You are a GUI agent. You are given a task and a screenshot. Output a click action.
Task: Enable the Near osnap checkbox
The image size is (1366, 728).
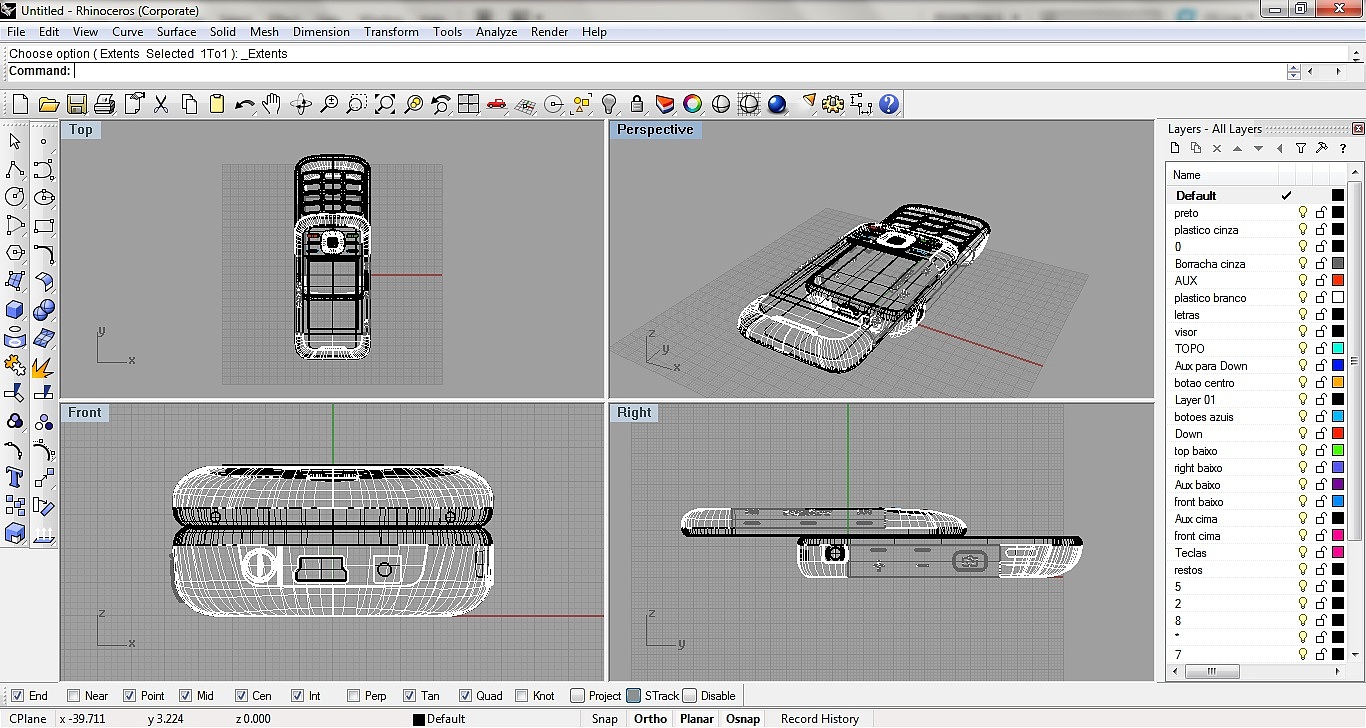pyautogui.click(x=74, y=696)
